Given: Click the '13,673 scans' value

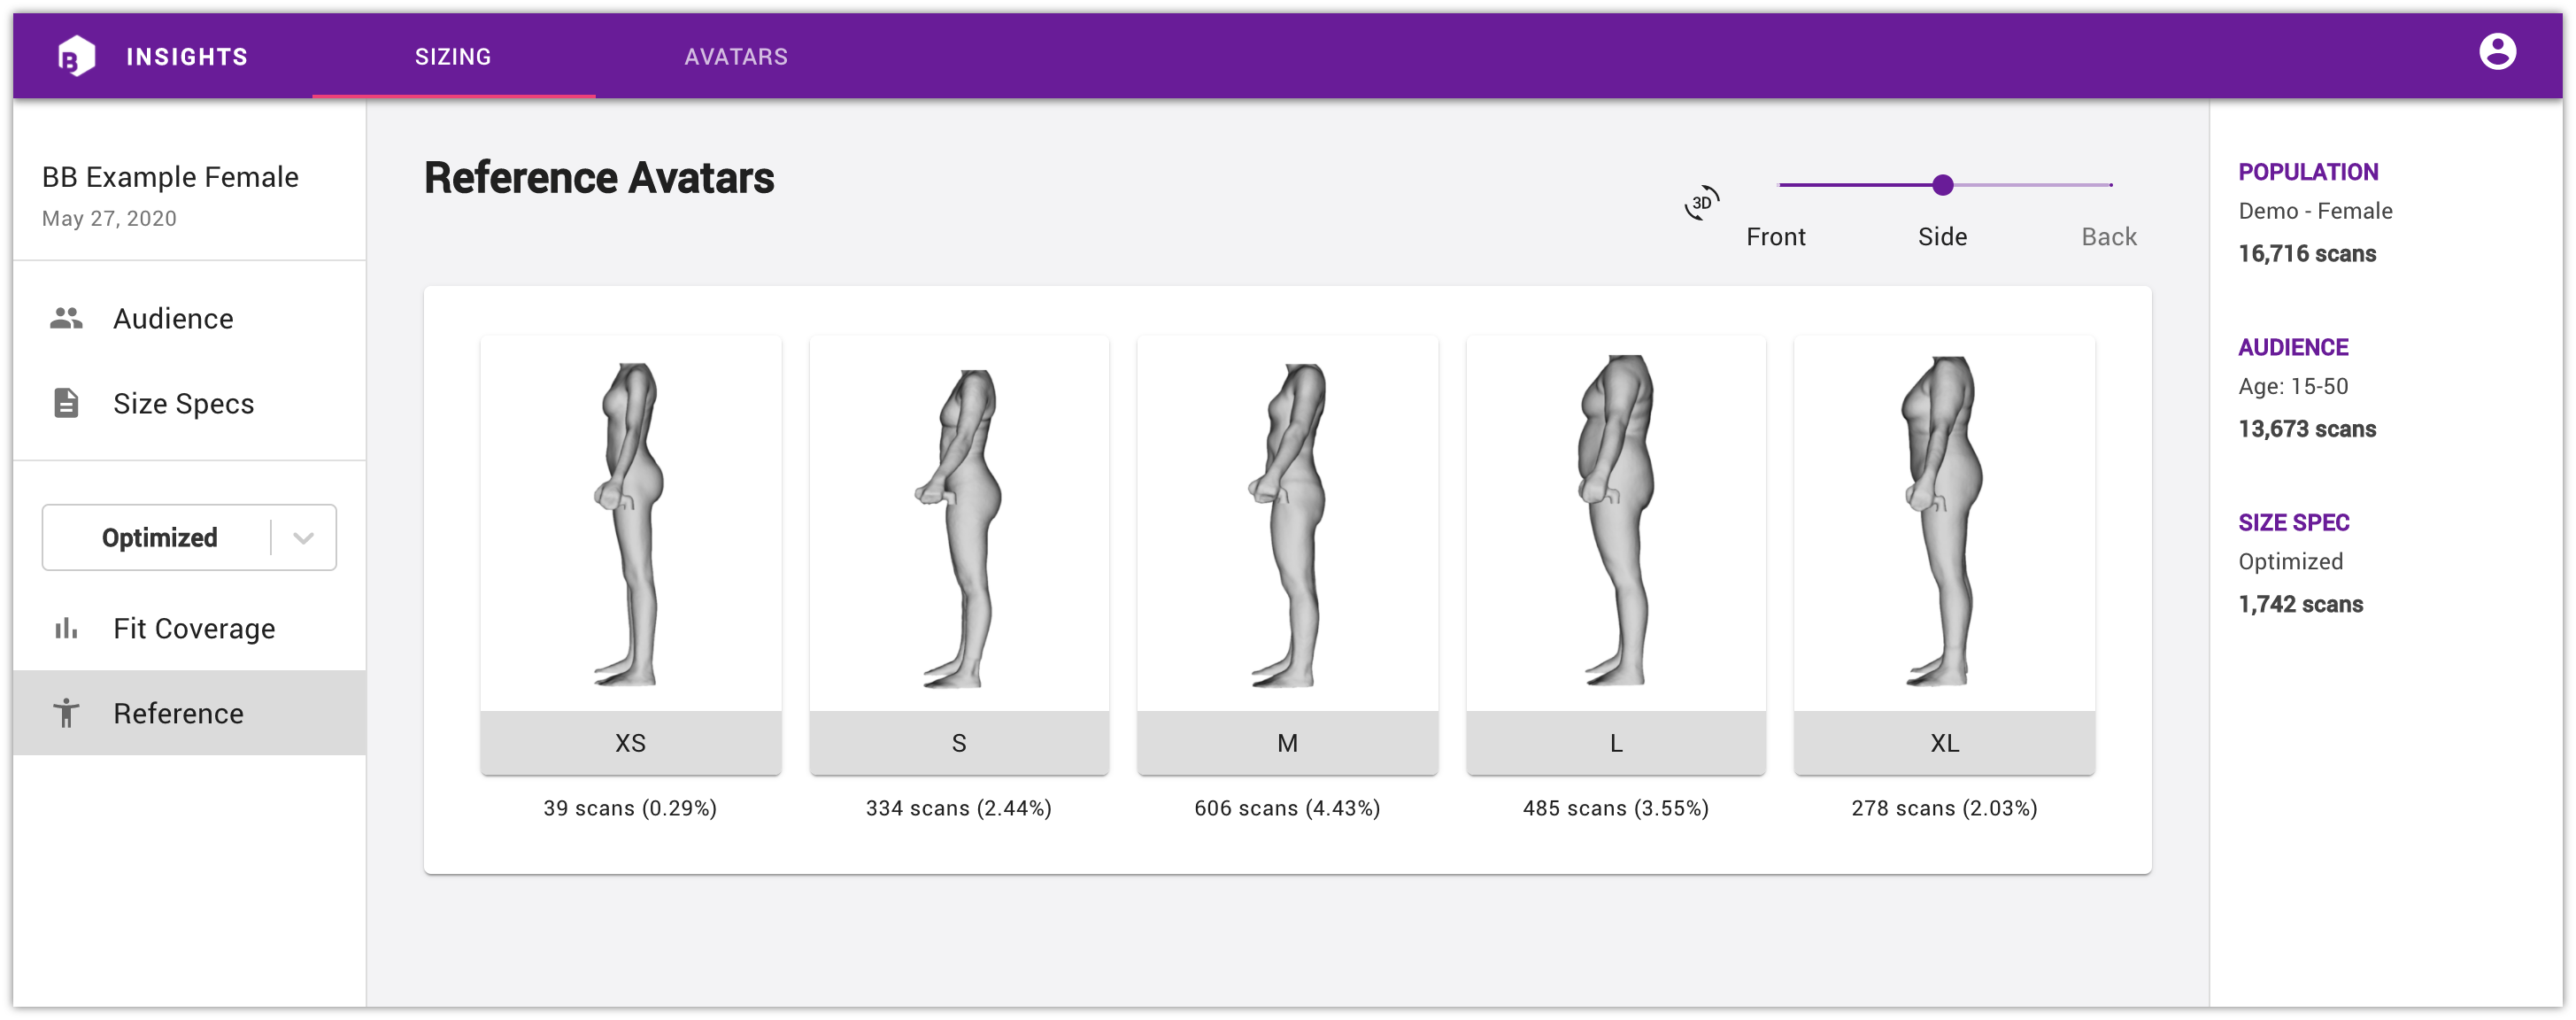Looking at the screenshot, I should tap(2307, 429).
